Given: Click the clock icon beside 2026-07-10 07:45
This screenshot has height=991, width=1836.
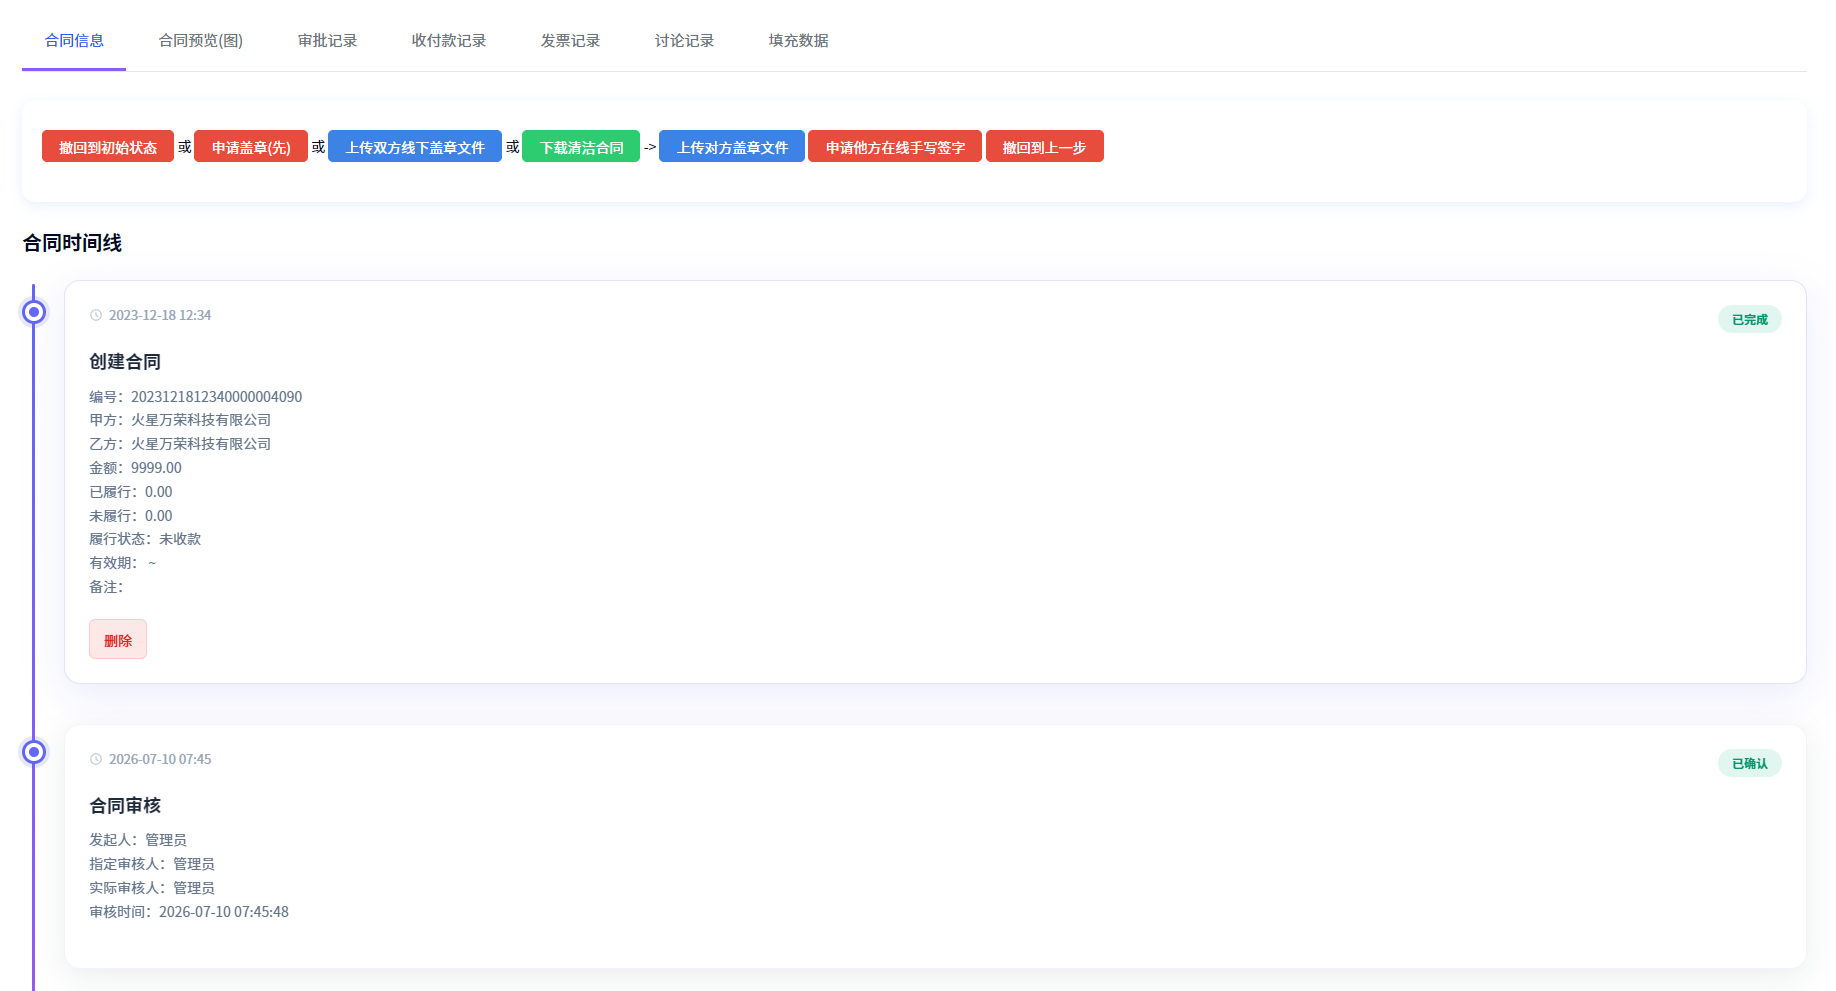Looking at the screenshot, I should pyautogui.click(x=96, y=759).
